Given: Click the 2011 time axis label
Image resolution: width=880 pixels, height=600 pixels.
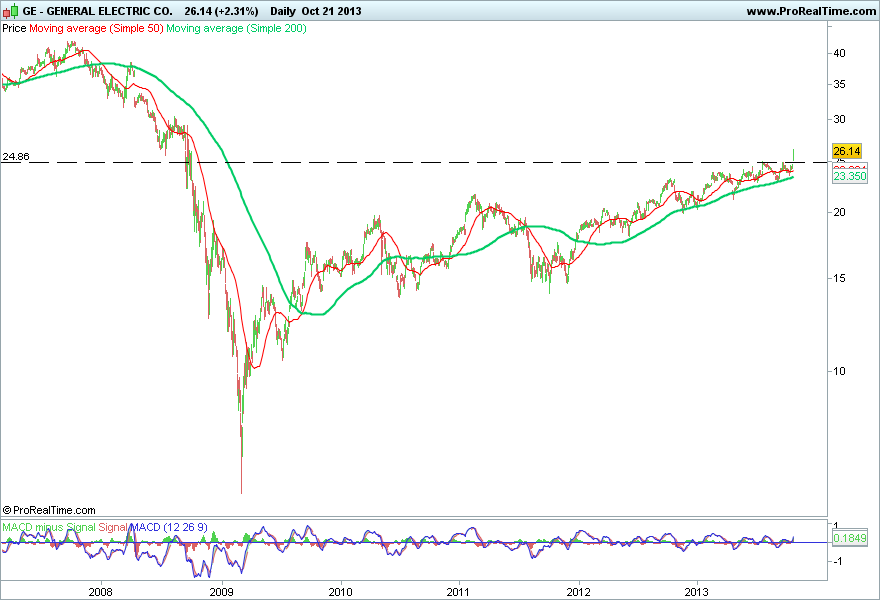Looking at the screenshot, I should click(x=459, y=592).
